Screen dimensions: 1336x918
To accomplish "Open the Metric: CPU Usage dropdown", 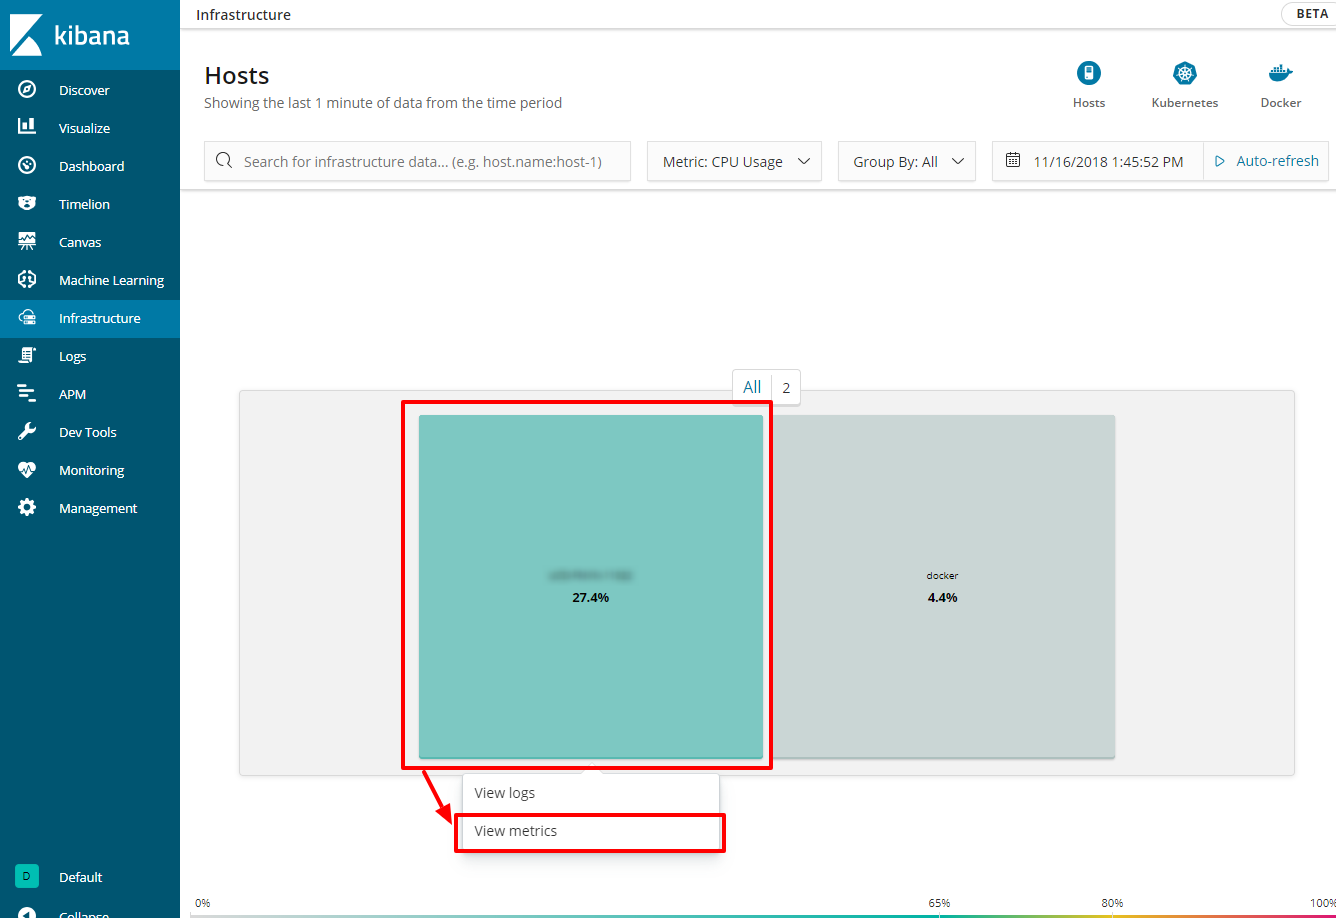I will tap(735, 161).
